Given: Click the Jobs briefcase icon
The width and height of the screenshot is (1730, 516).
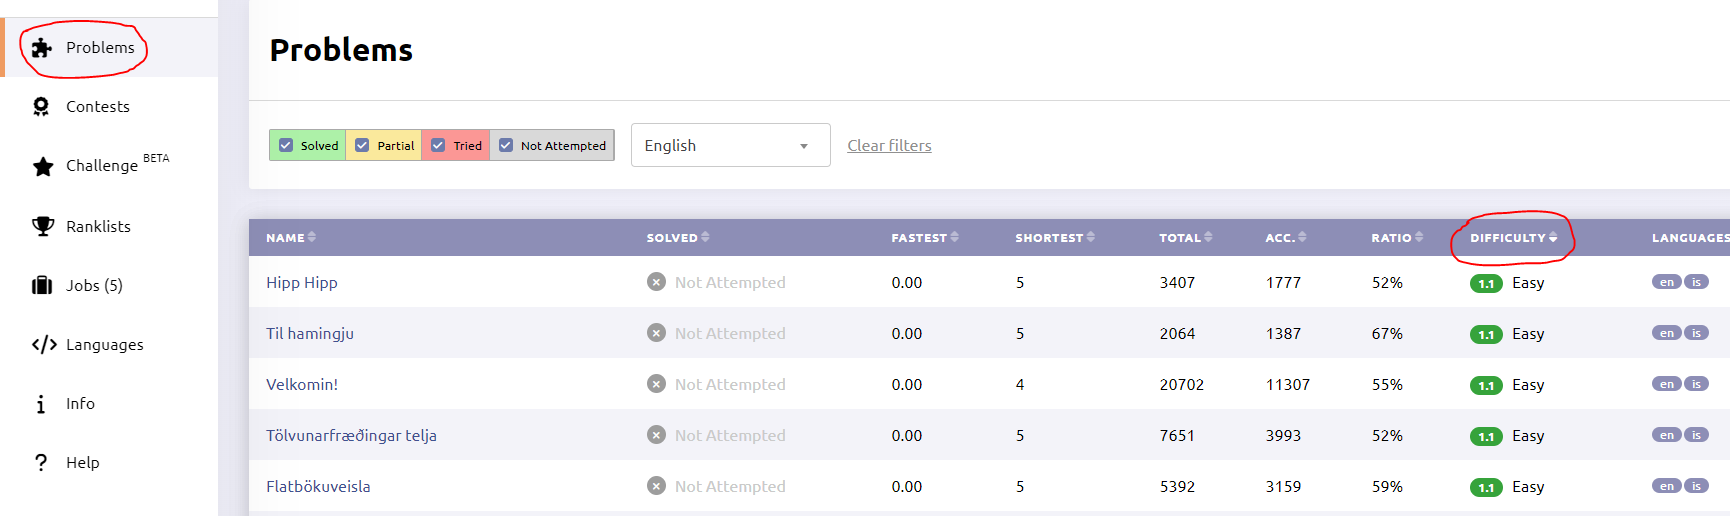Looking at the screenshot, I should [x=42, y=286].
